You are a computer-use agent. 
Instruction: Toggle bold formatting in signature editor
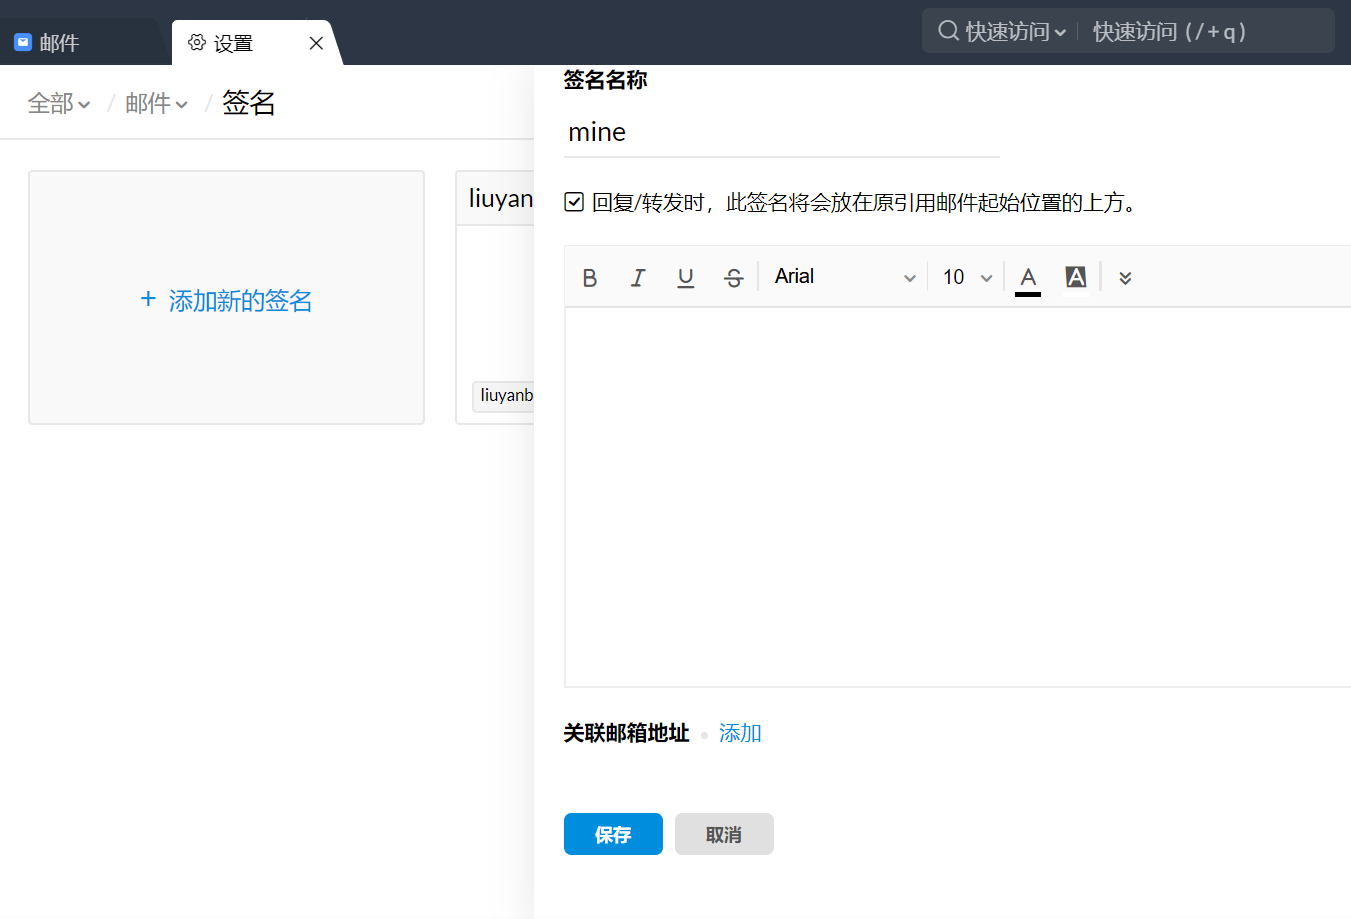pos(590,278)
